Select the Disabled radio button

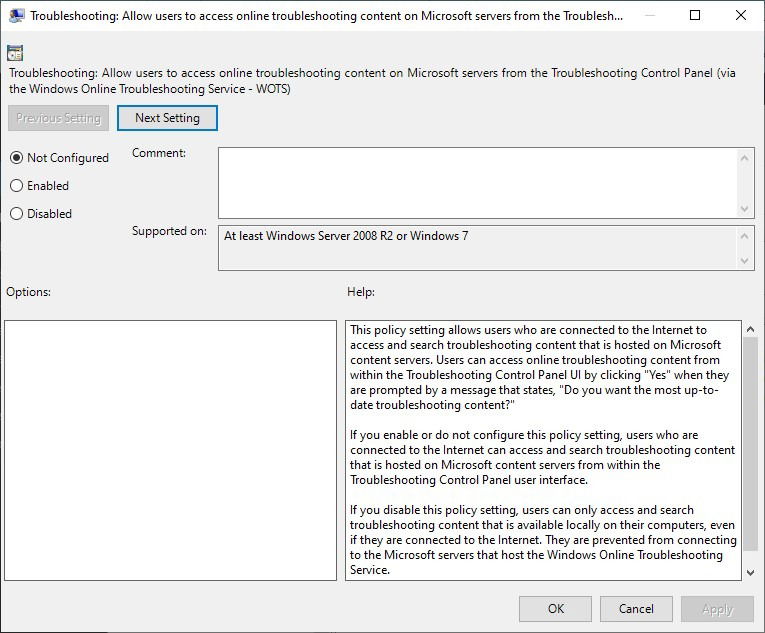(17, 213)
